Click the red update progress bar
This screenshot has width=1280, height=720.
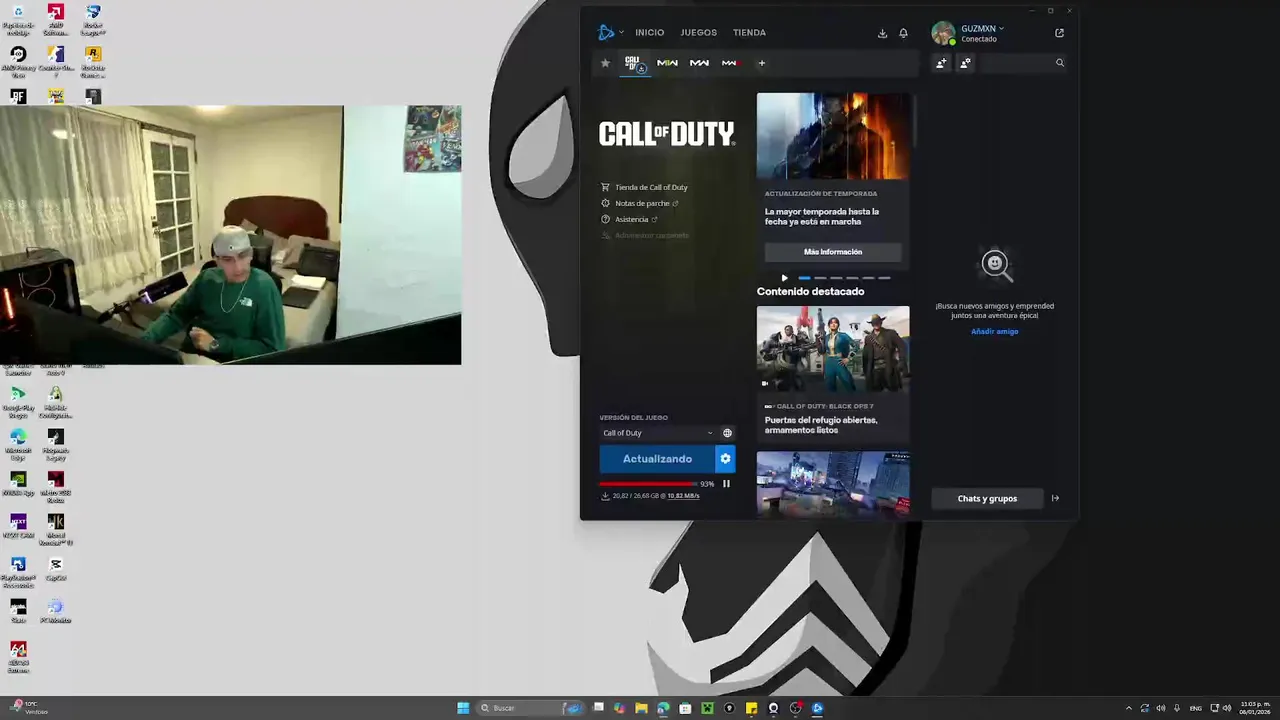(x=647, y=484)
